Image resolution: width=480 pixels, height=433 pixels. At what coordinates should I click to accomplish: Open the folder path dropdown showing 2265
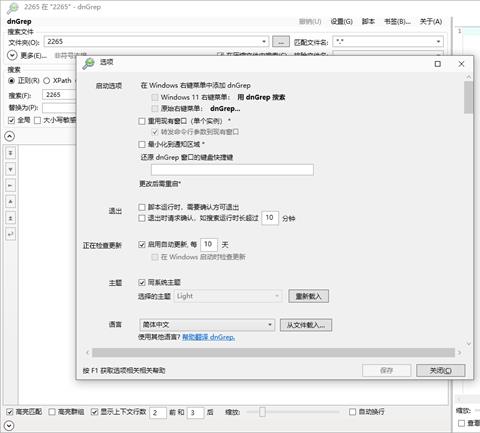tap(264, 42)
